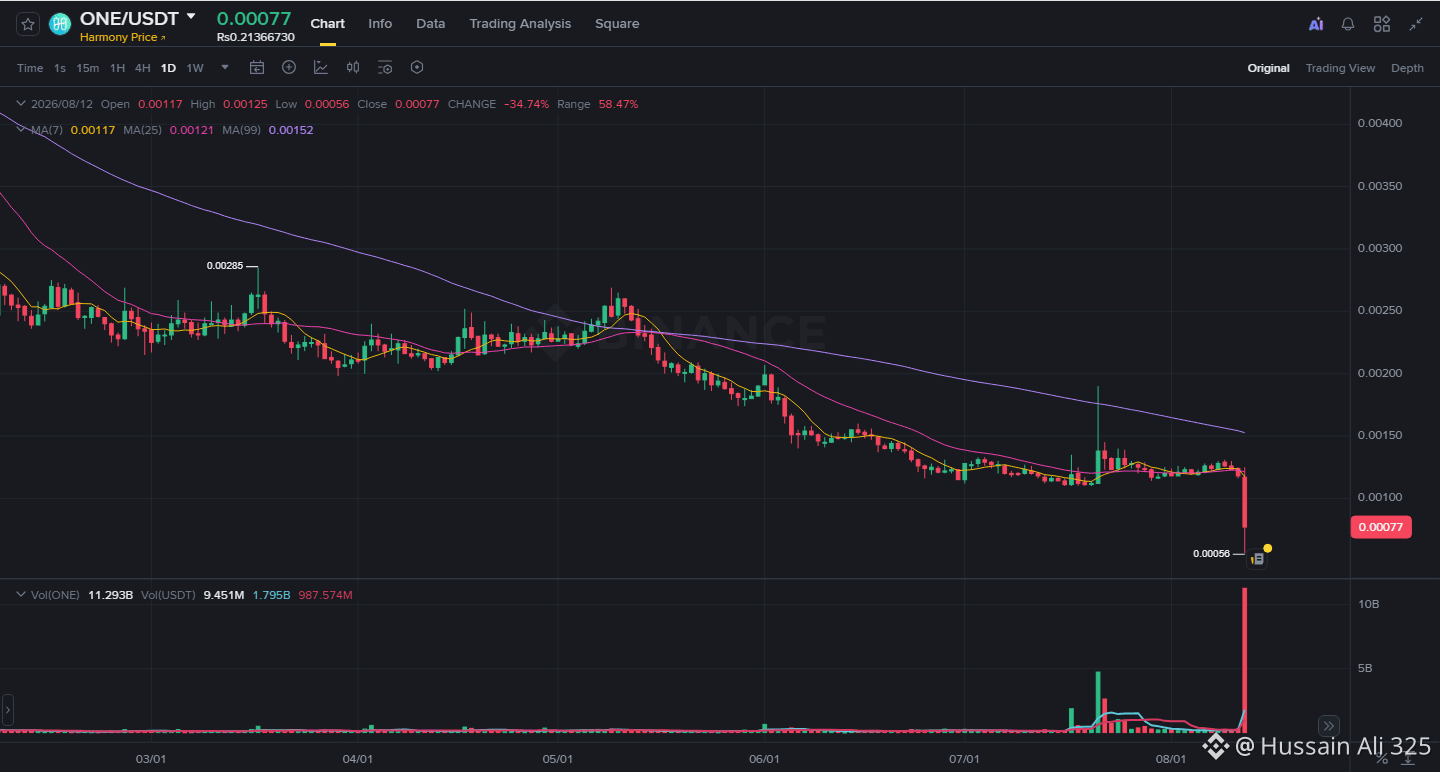Click the High value 0.00125

246,104
